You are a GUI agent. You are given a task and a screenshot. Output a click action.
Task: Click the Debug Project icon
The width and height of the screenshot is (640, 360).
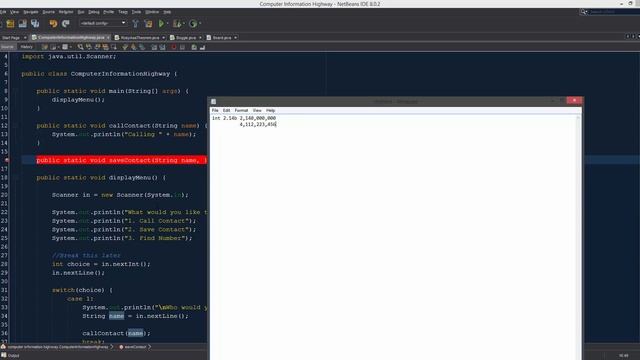[x=177, y=24]
